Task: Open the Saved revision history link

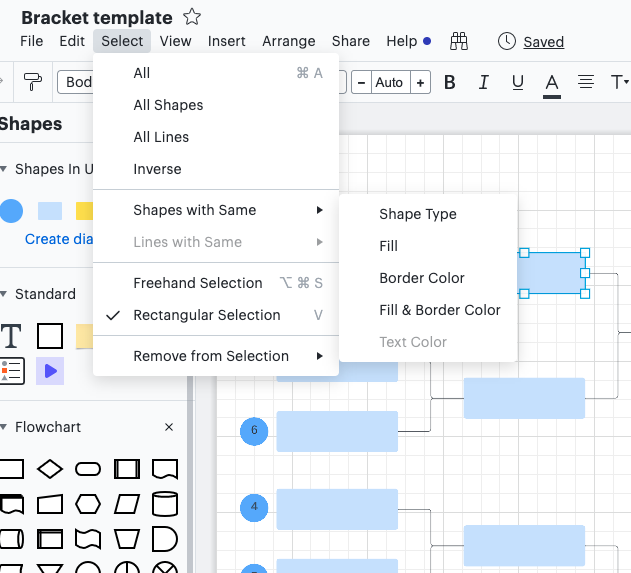Action: 543,42
